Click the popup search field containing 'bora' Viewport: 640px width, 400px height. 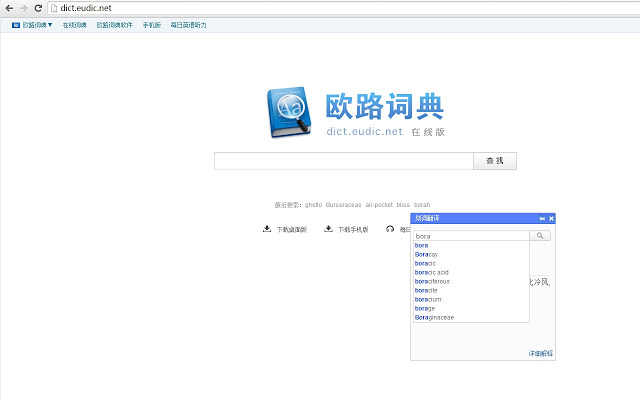[471, 236]
